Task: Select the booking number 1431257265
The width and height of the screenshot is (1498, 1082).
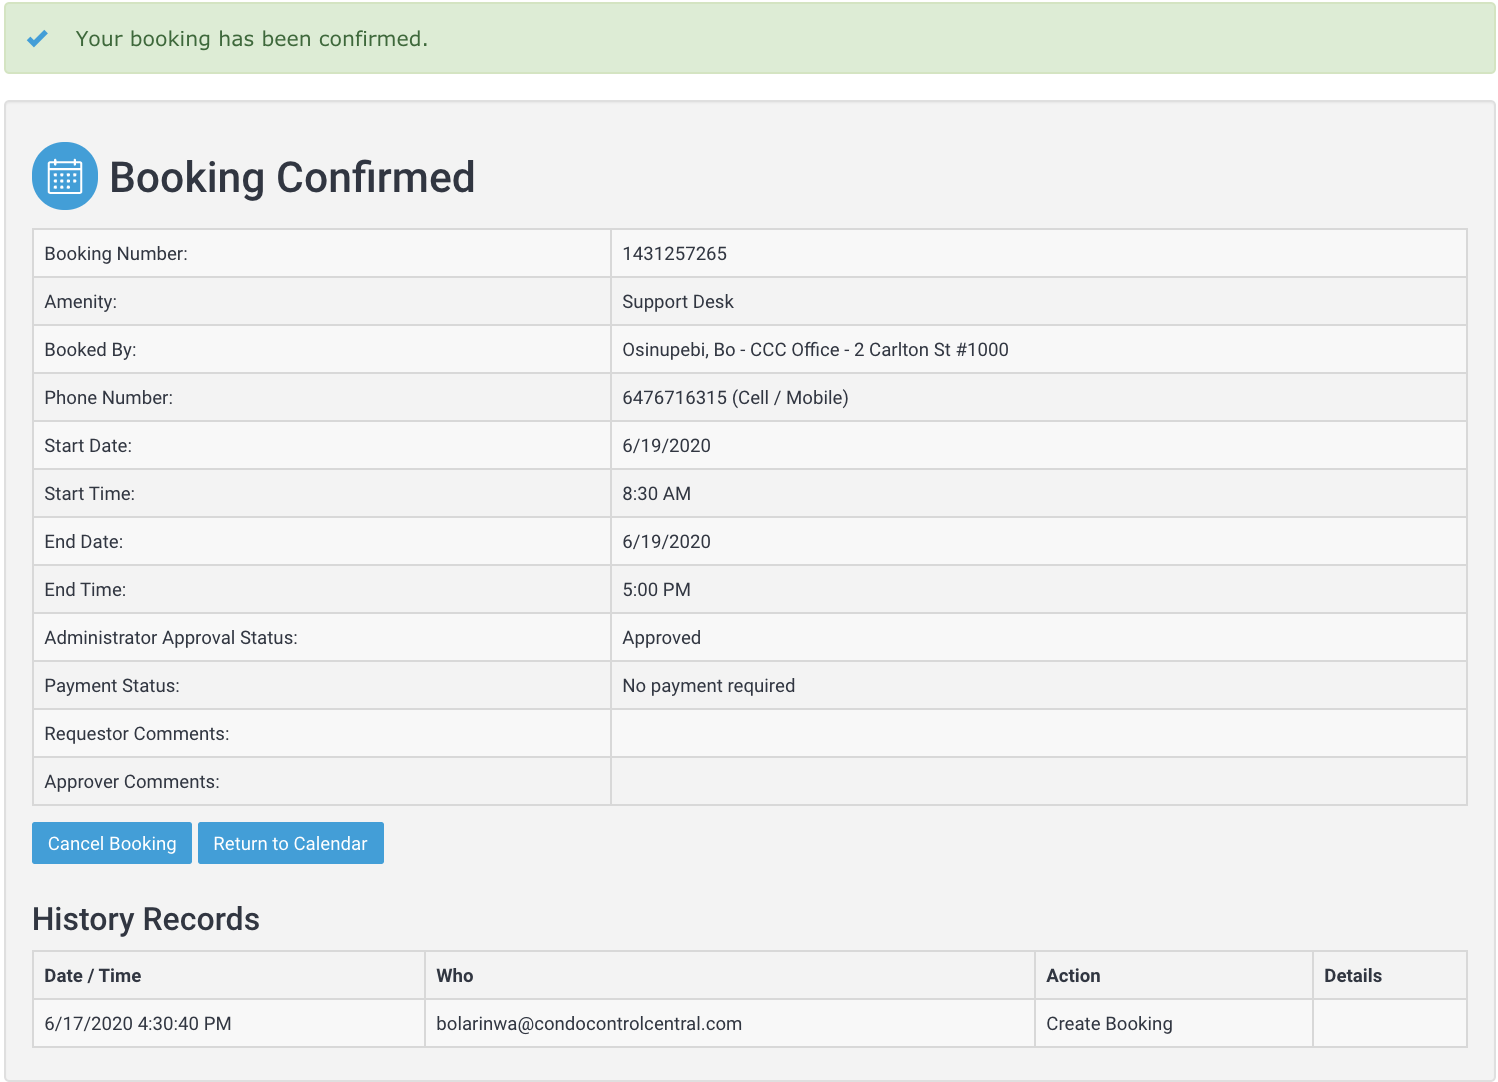Action: click(674, 254)
